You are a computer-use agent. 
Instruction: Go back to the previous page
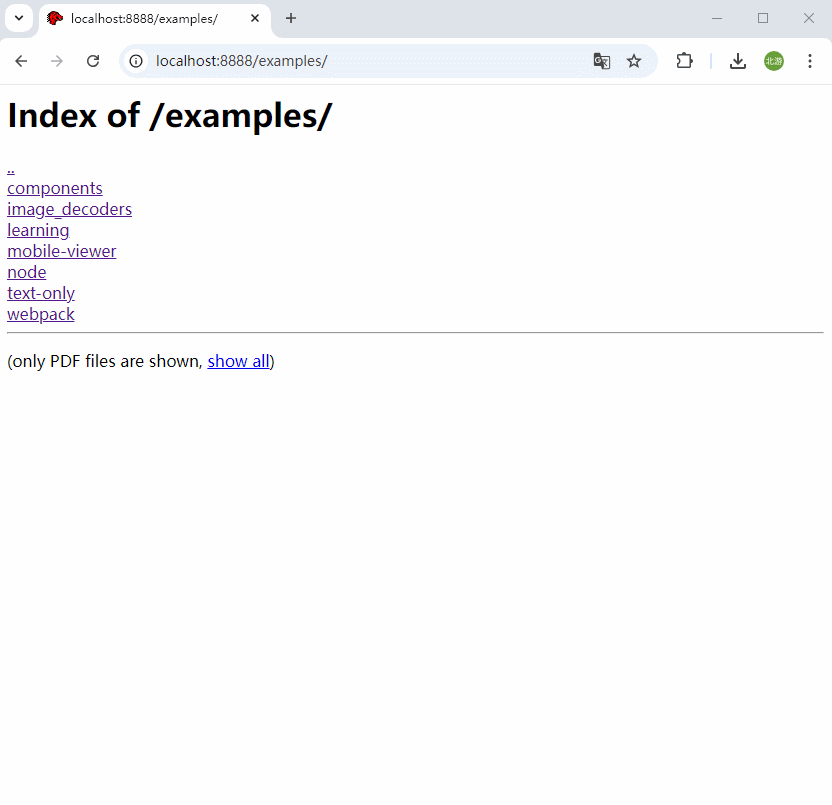coord(21,61)
